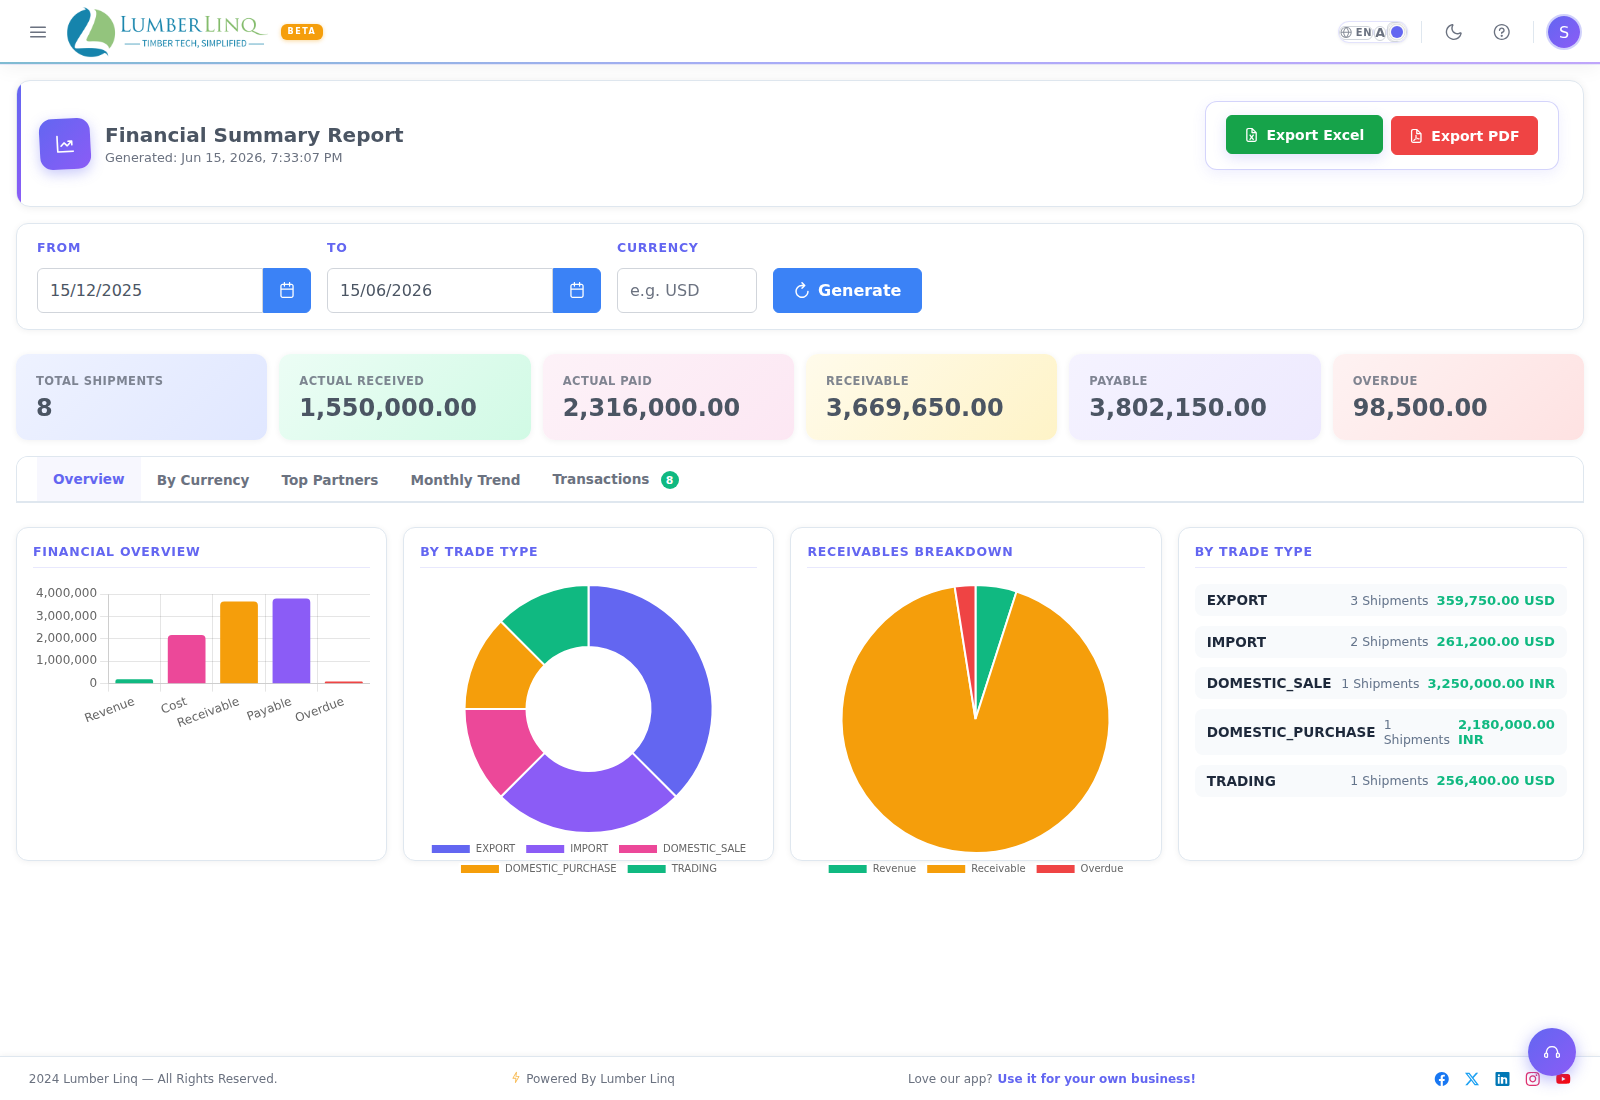This screenshot has width=1600, height=1100.
Task: Open the user avatar S menu
Action: point(1564,32)
